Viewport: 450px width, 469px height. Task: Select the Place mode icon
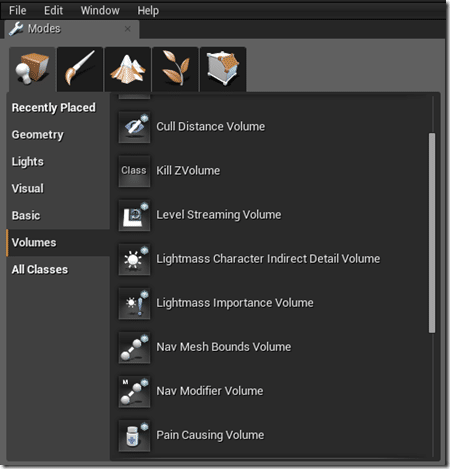[x=32, y=69]
